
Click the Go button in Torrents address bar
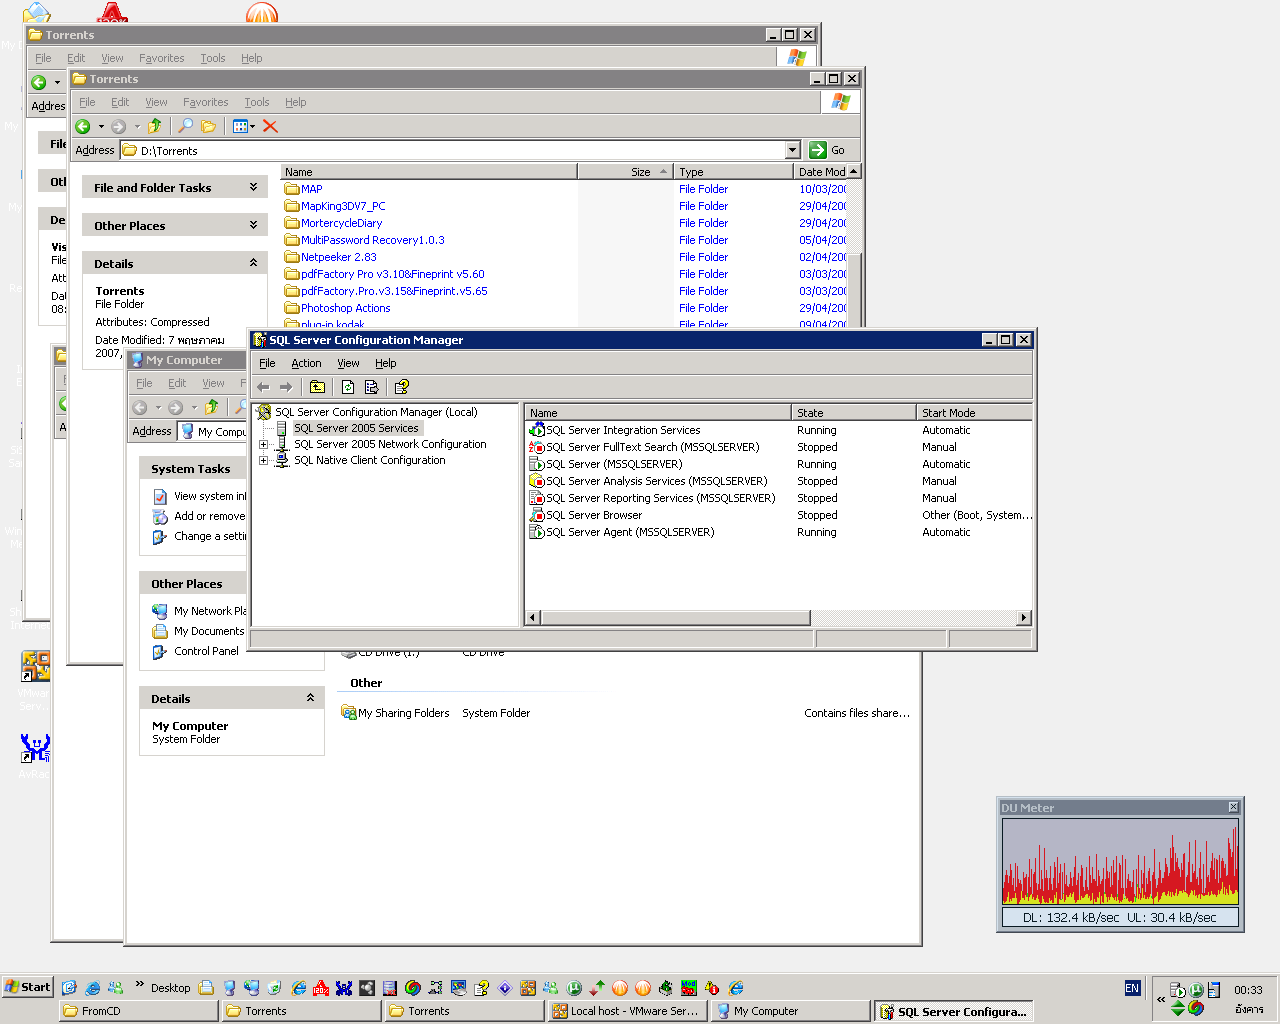click(x=828, y=150)
